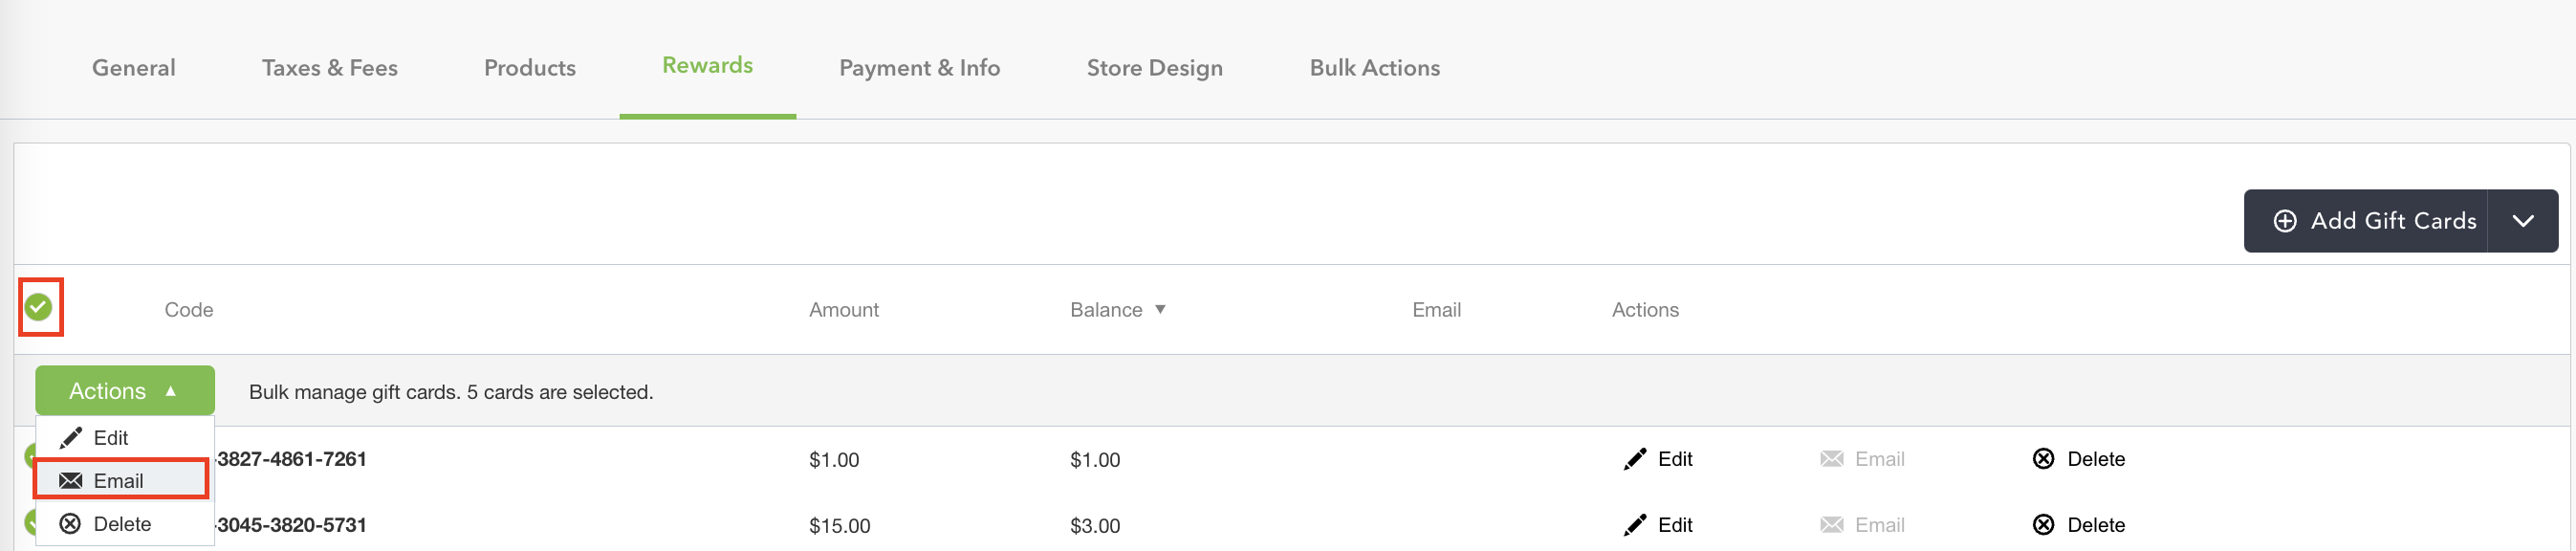Viewport: 2576px width, 551px height.
Task: Open the Products tab
Action: [x=530, y=68]
